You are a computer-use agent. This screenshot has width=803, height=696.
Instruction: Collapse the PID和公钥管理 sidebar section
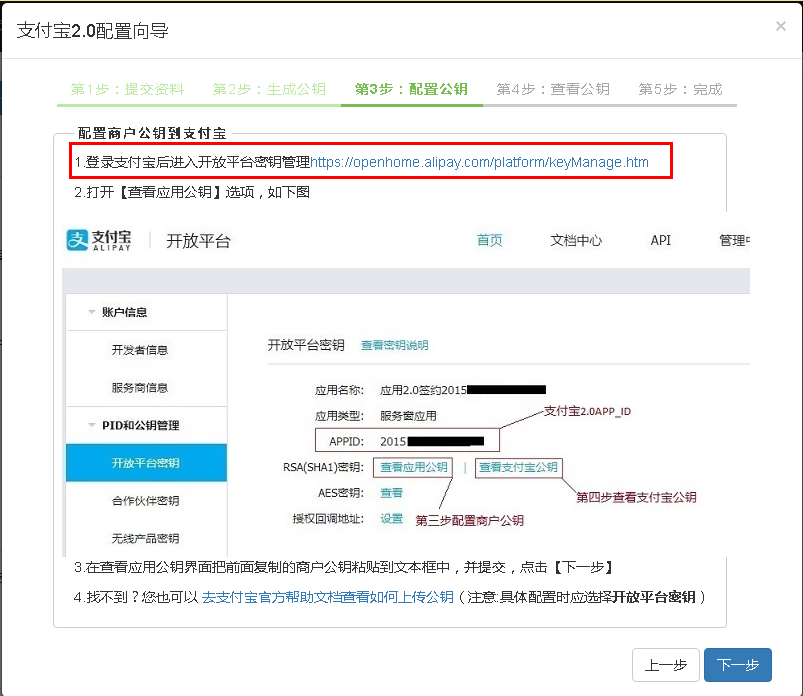click(140, 425)
